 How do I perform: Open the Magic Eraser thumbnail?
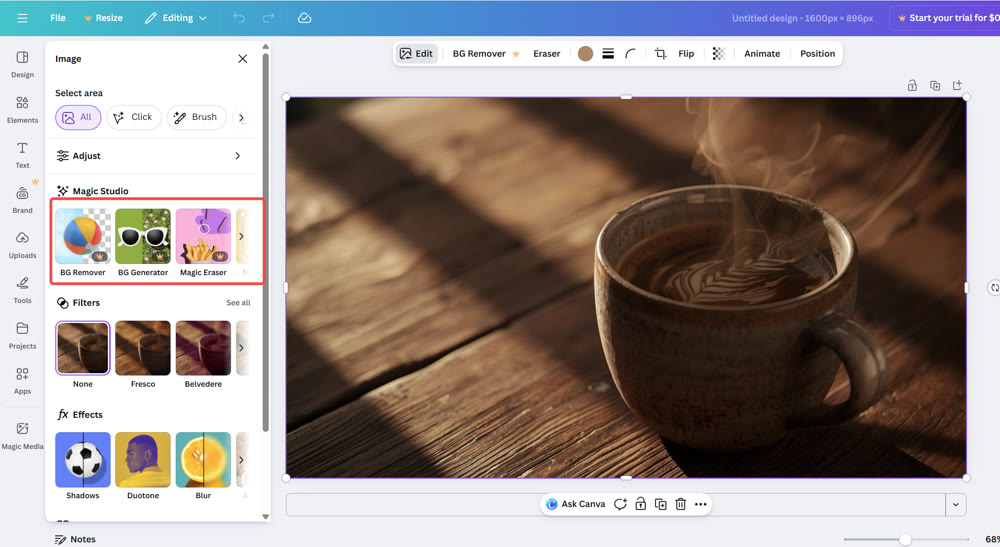pyautogui.click(x=203, y=236)
